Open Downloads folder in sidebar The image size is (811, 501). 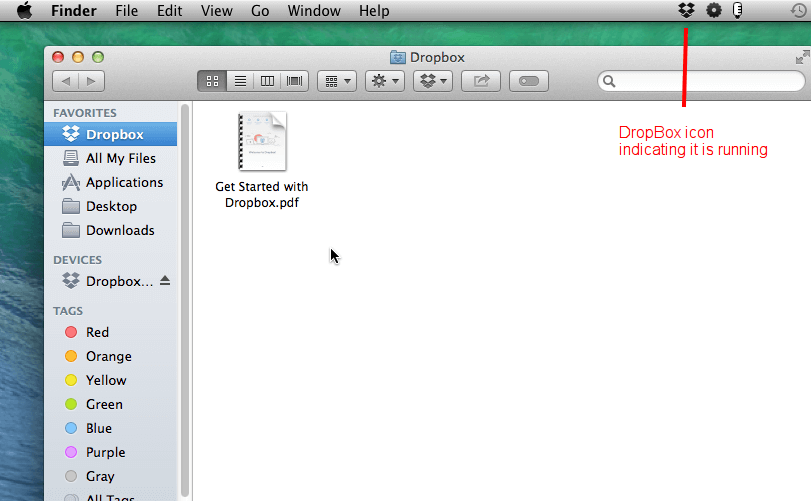[111, 230]
